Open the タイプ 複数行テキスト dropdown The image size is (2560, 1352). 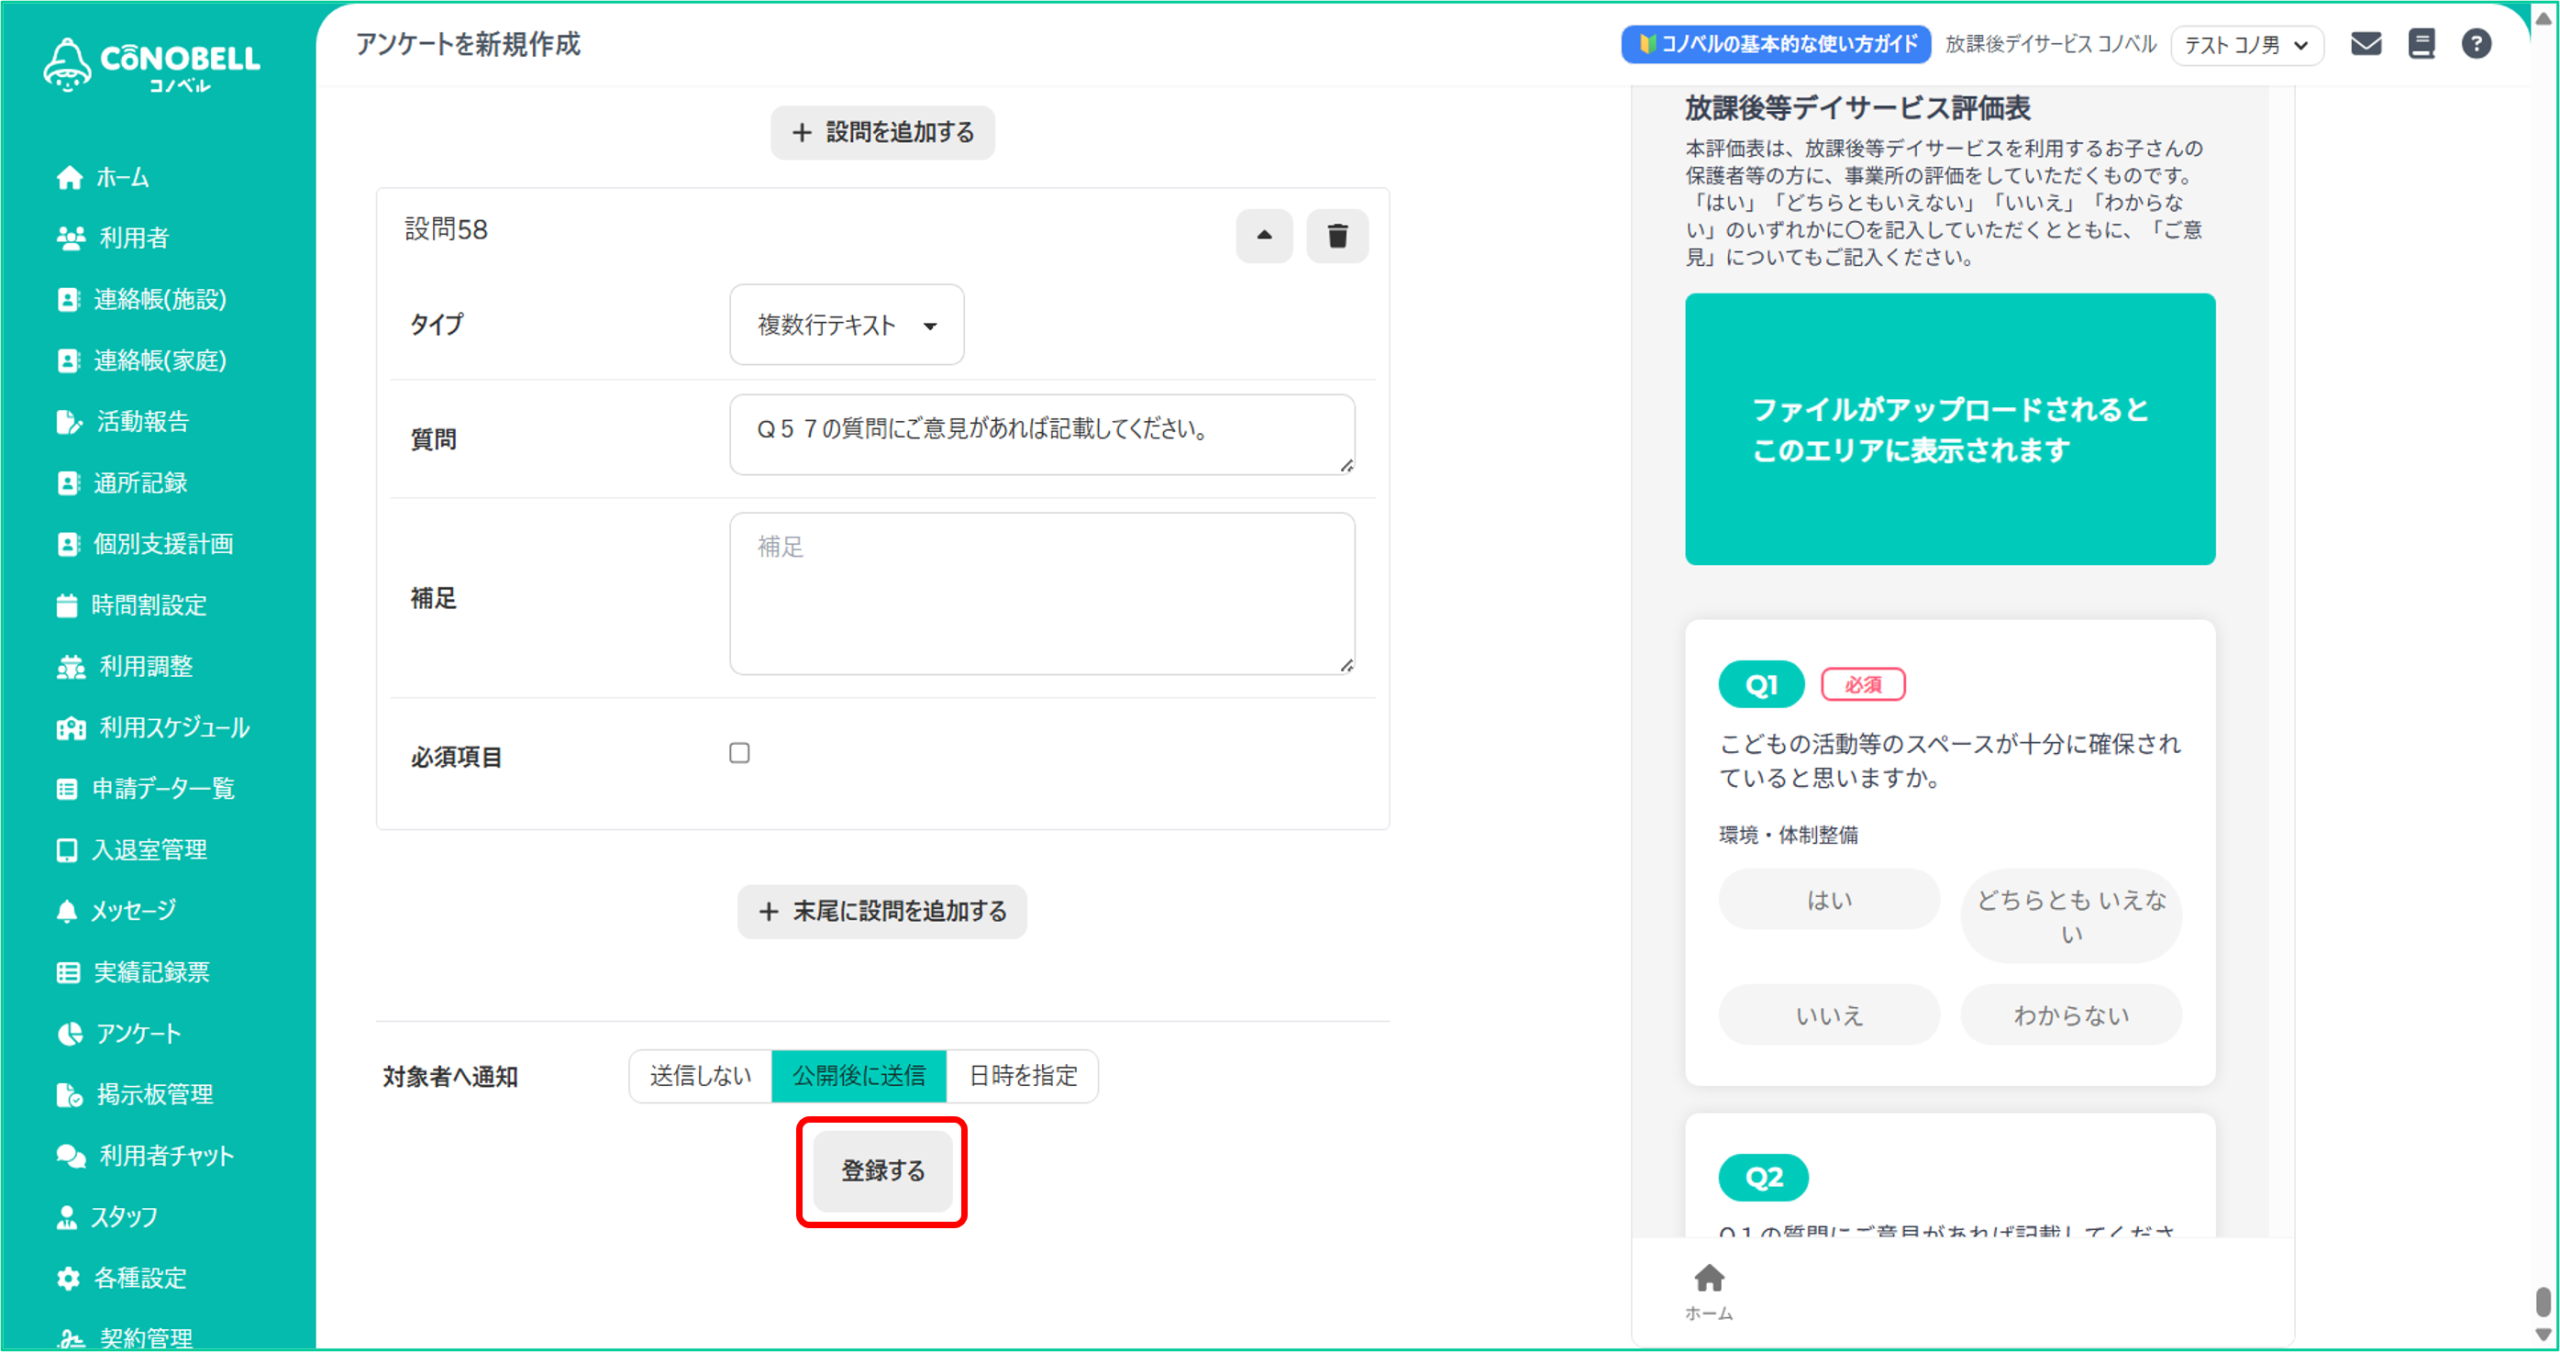pos(846,325)
